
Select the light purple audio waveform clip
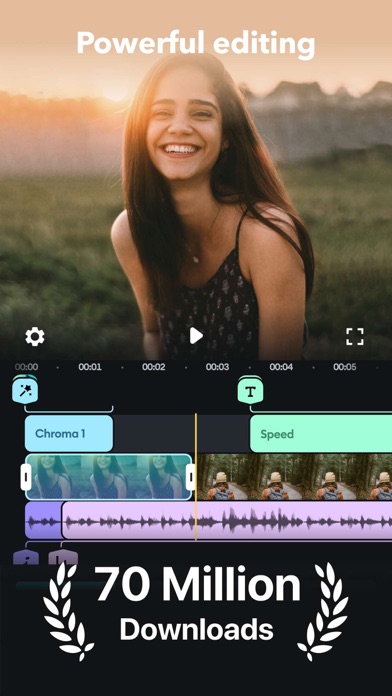click(x=227, y=521)
